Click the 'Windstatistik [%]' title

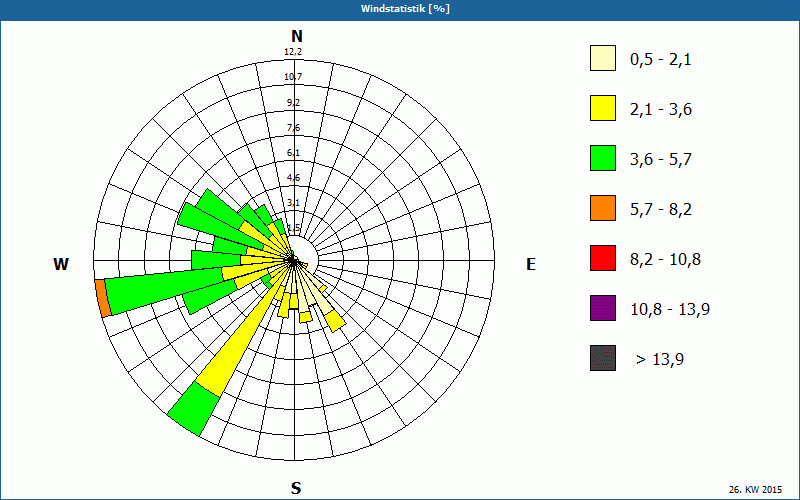[405, 9]
